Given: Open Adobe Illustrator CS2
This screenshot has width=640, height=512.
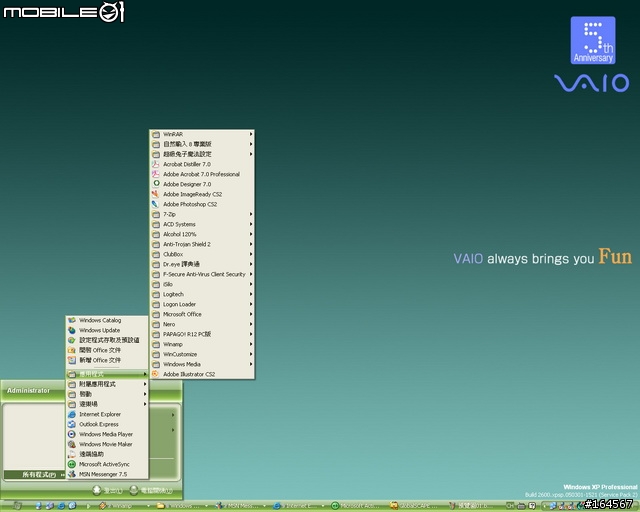Looking at the screenshot, I should click(202, 374).
